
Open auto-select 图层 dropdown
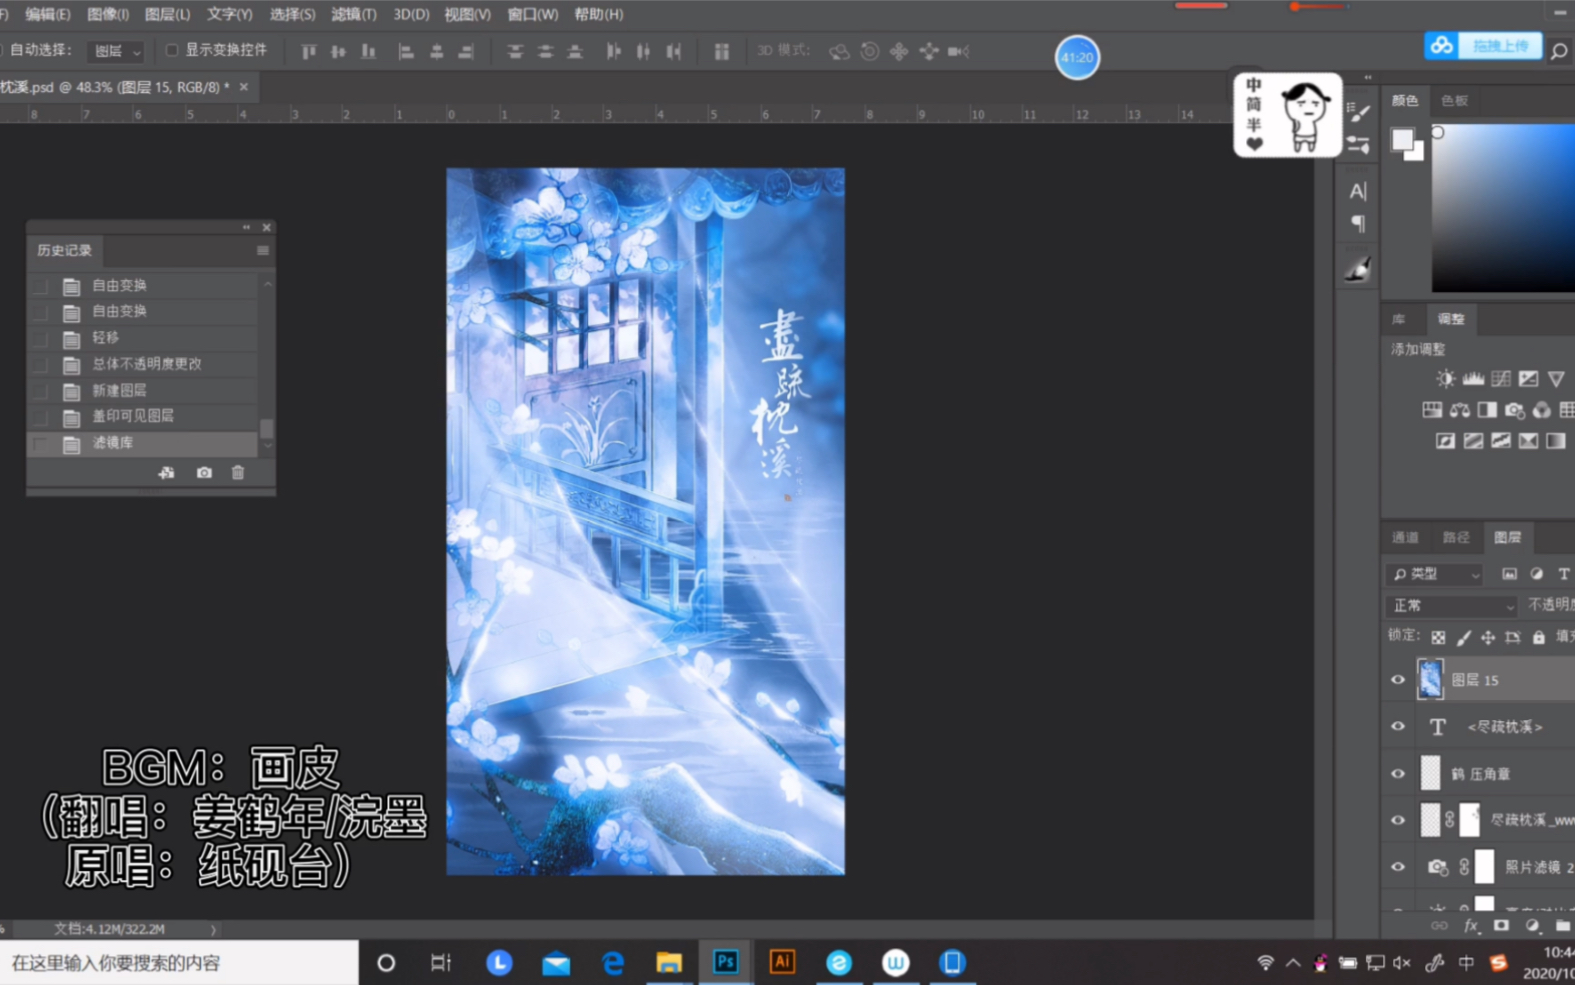click(x=116, y=51)
